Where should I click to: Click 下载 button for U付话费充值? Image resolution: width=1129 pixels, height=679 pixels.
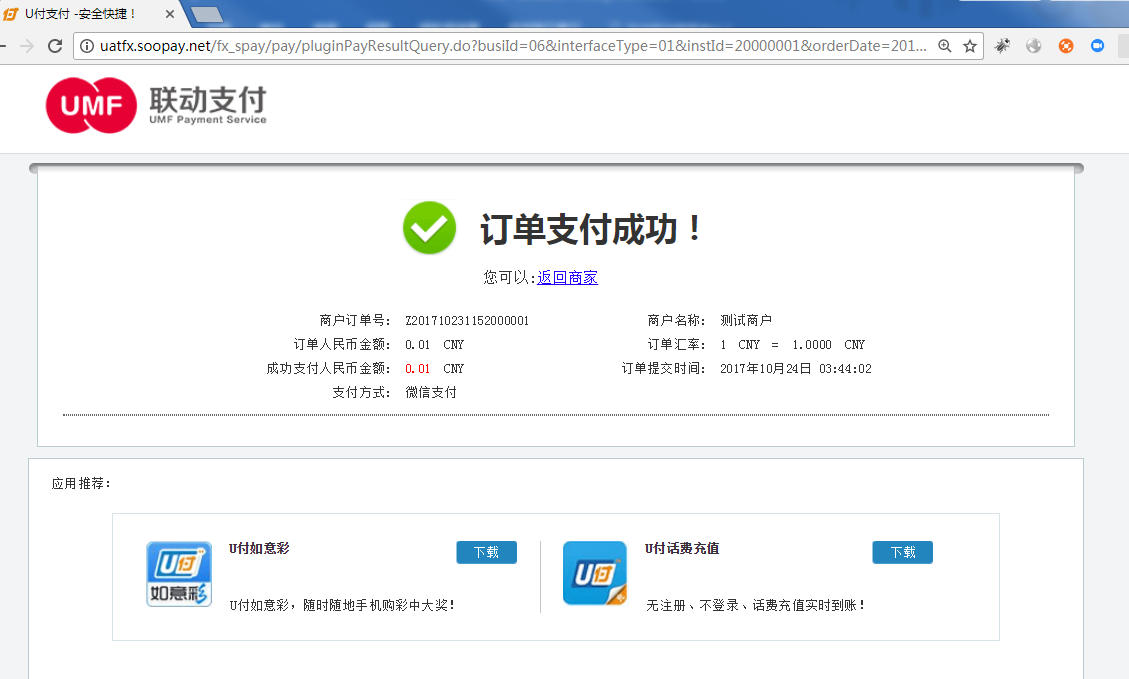902,551
